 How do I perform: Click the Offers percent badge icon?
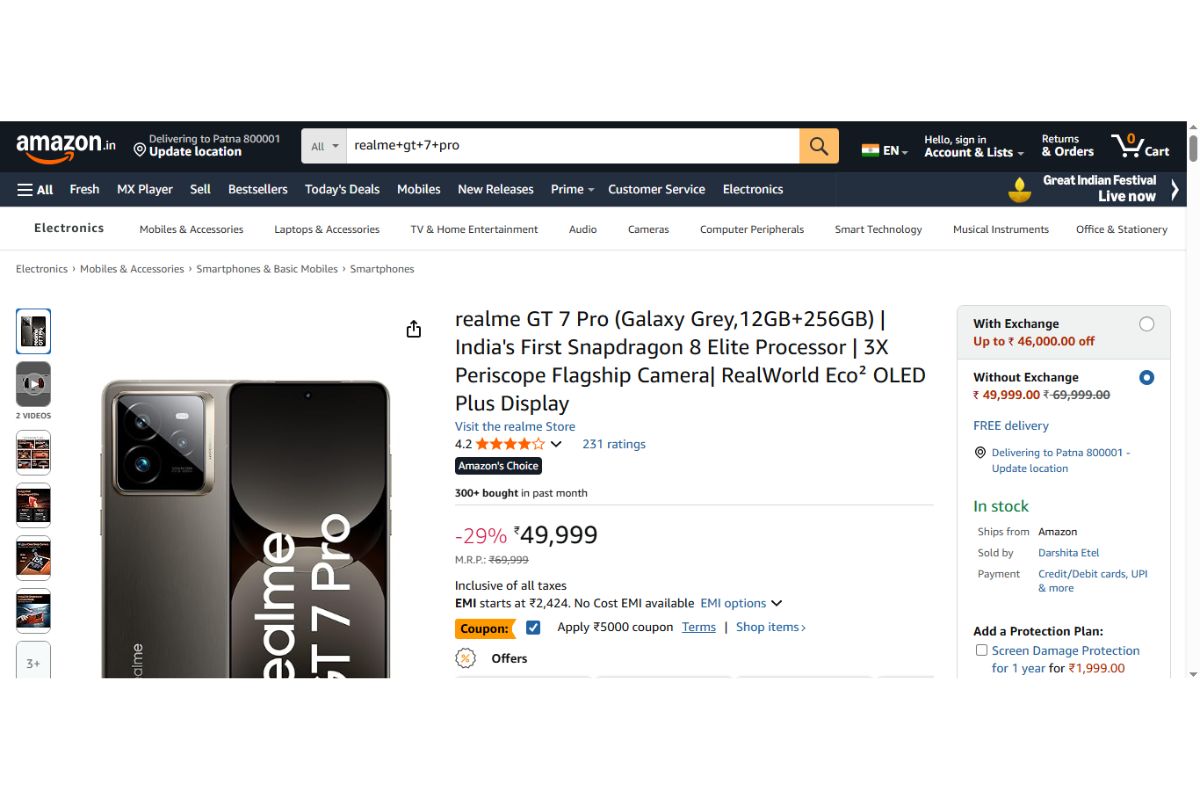point(465,658)
